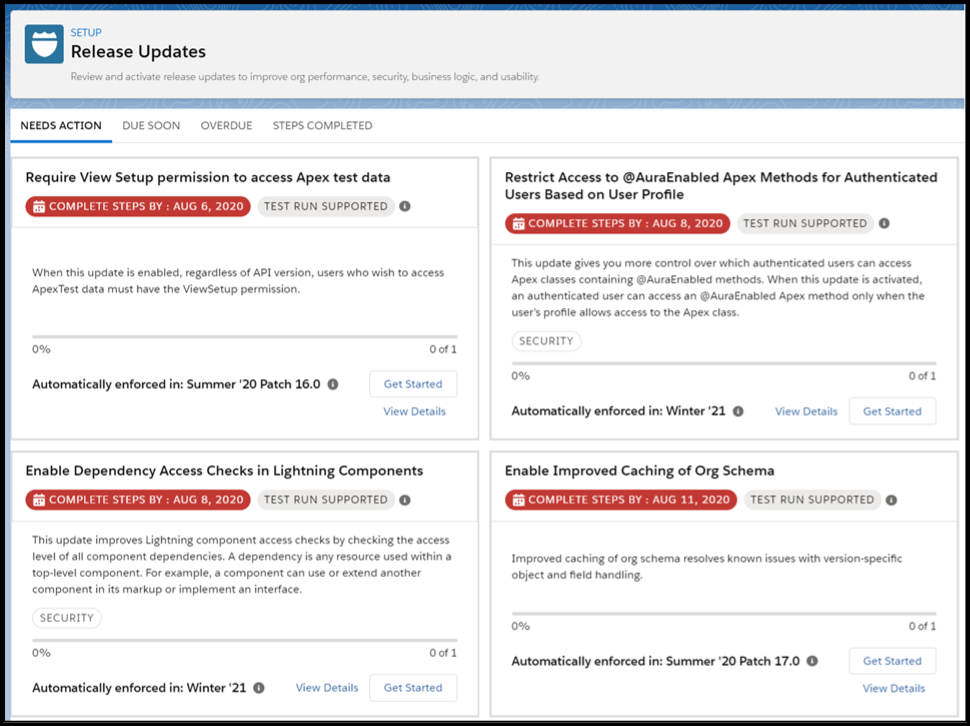This screenshot has height=726, width=970.
Task: Get Started on Improved Caching of Org Schema
Action: pyautogui.click(x=892, y=661)
